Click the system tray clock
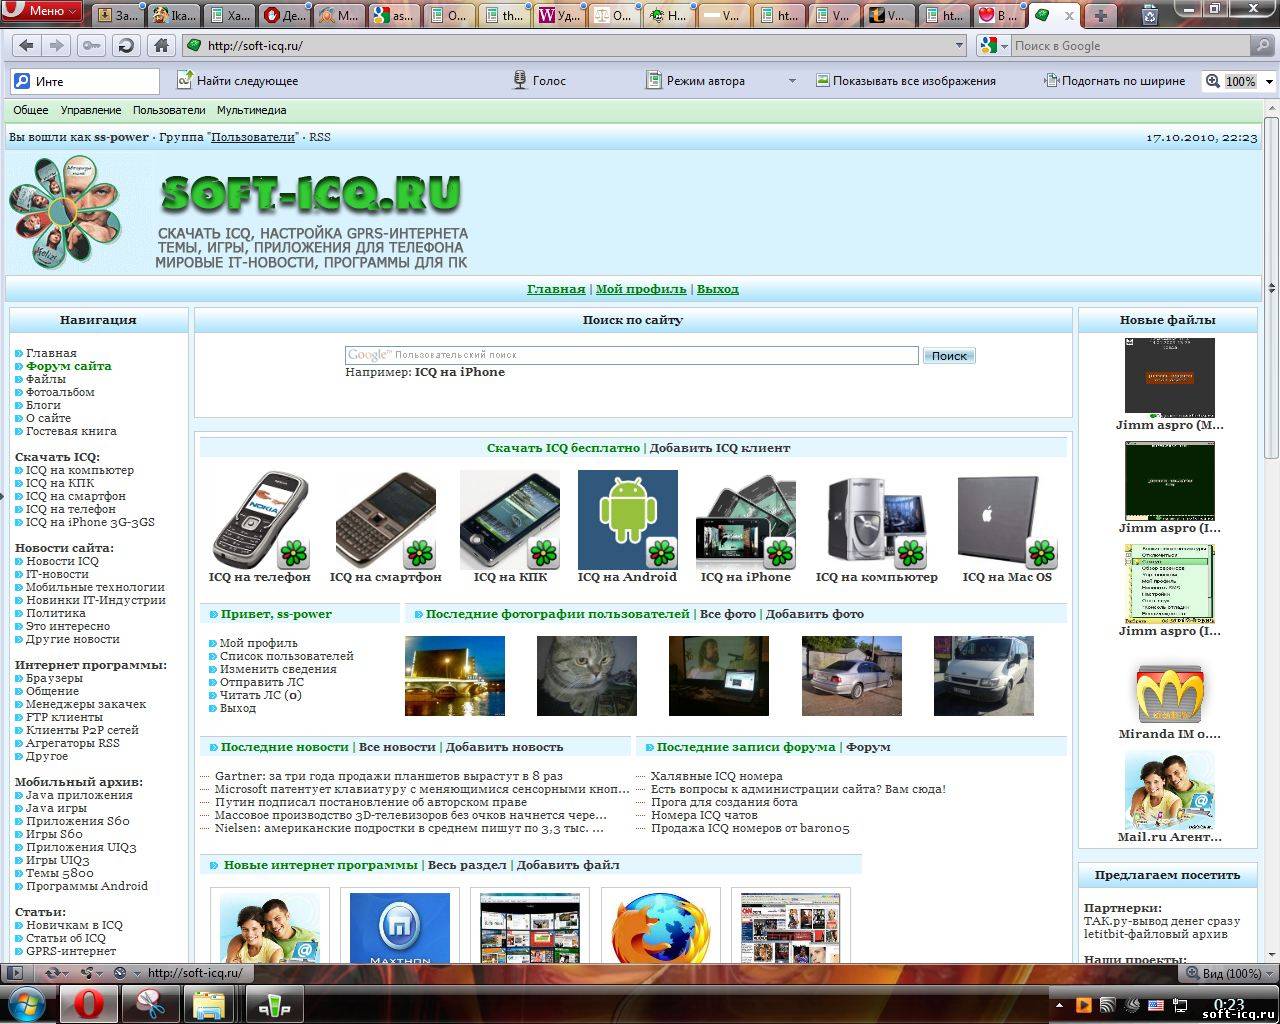Viewport: 1280px width, 1024px height. tap(1229, 1003)
